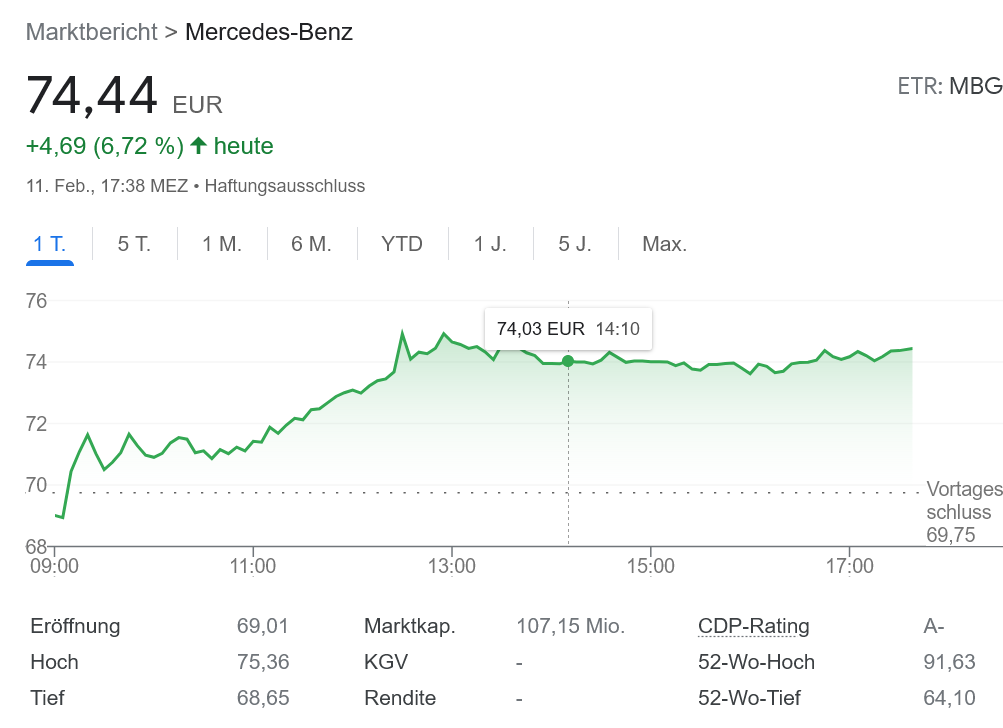1003x728 pixels.
Task: Select the 6 M. time range tab
Action: [x=311, y=244]
